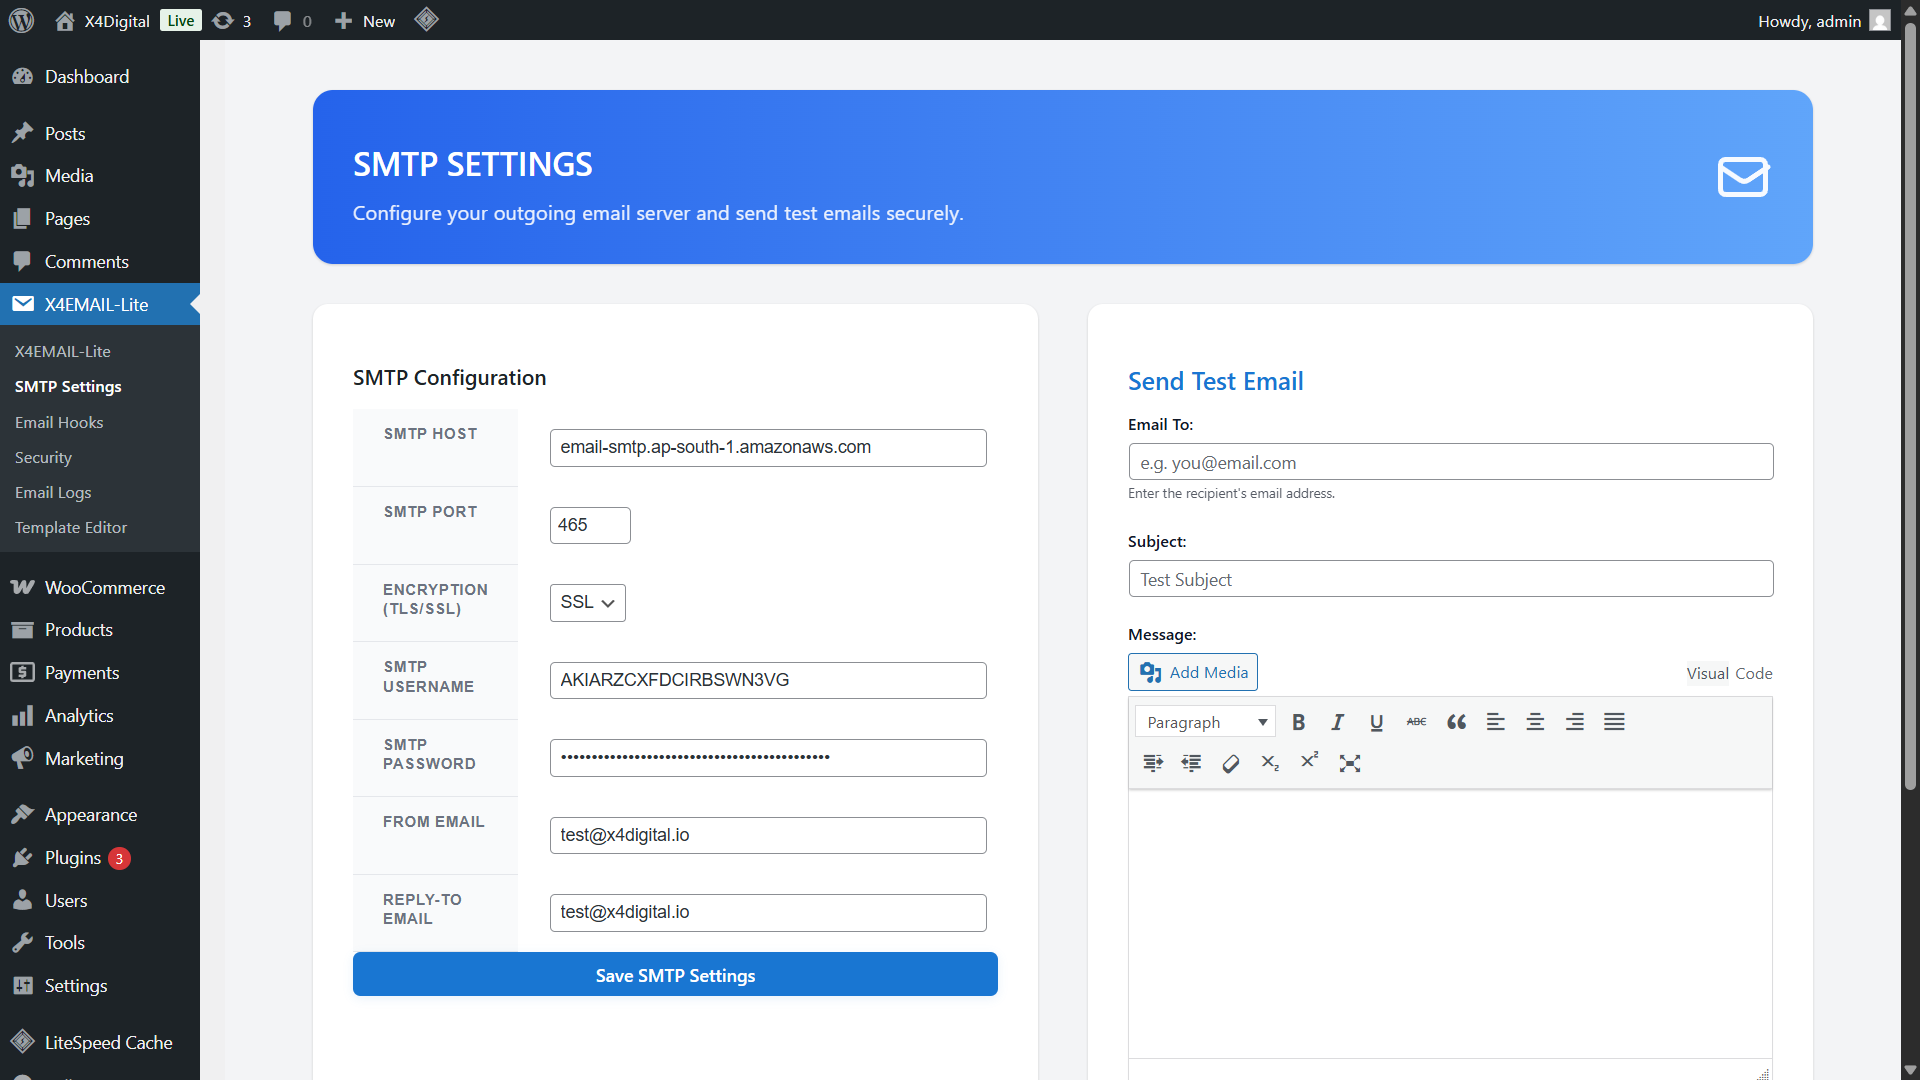The height and width of the screenshot is (1080, 1920).
Task: Click the Email To input field
Action: (1450, 462)
